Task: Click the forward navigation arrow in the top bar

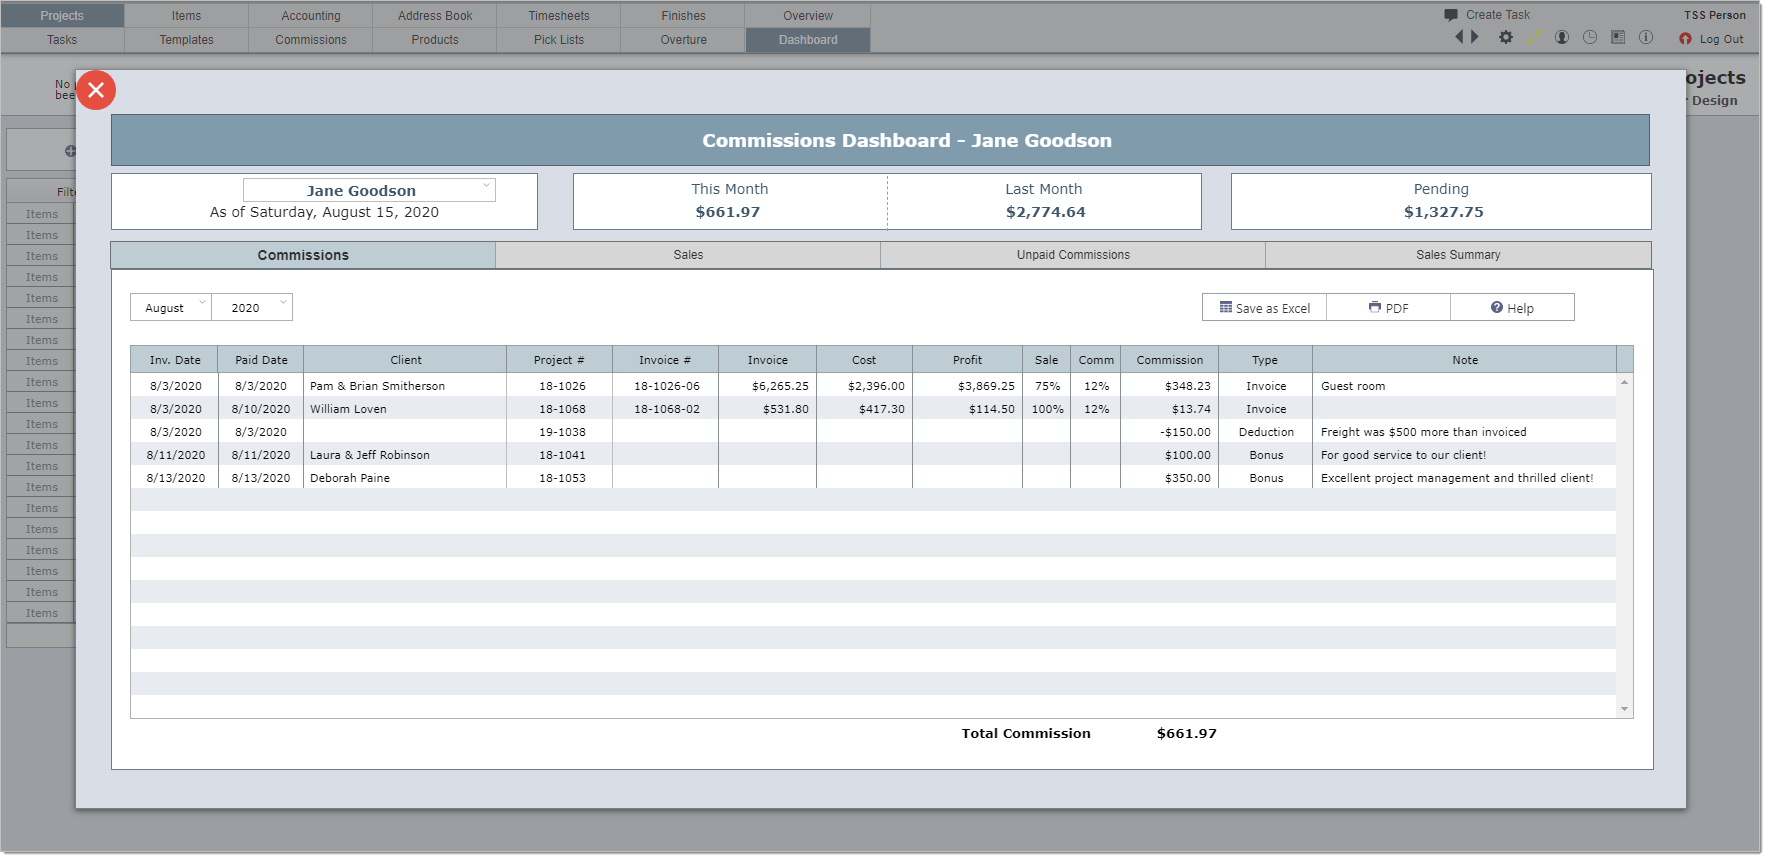Action: click(x=1474, y=37)
